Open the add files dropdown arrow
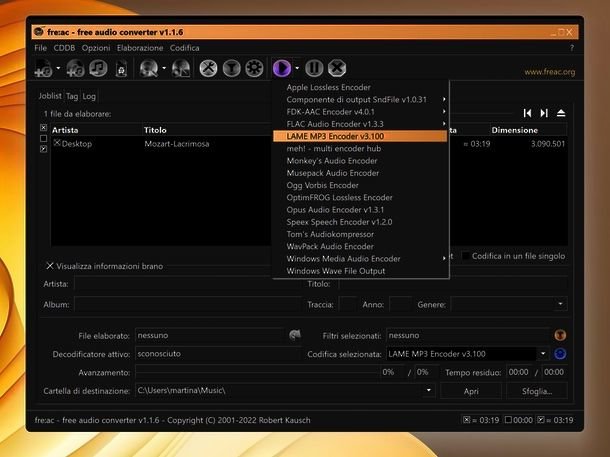 (58, 68)
